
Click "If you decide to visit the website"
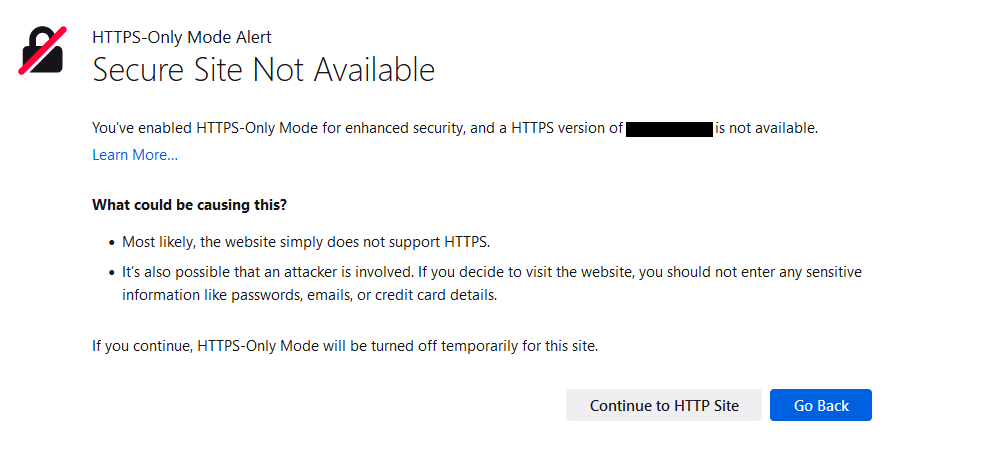pos(520,272)
